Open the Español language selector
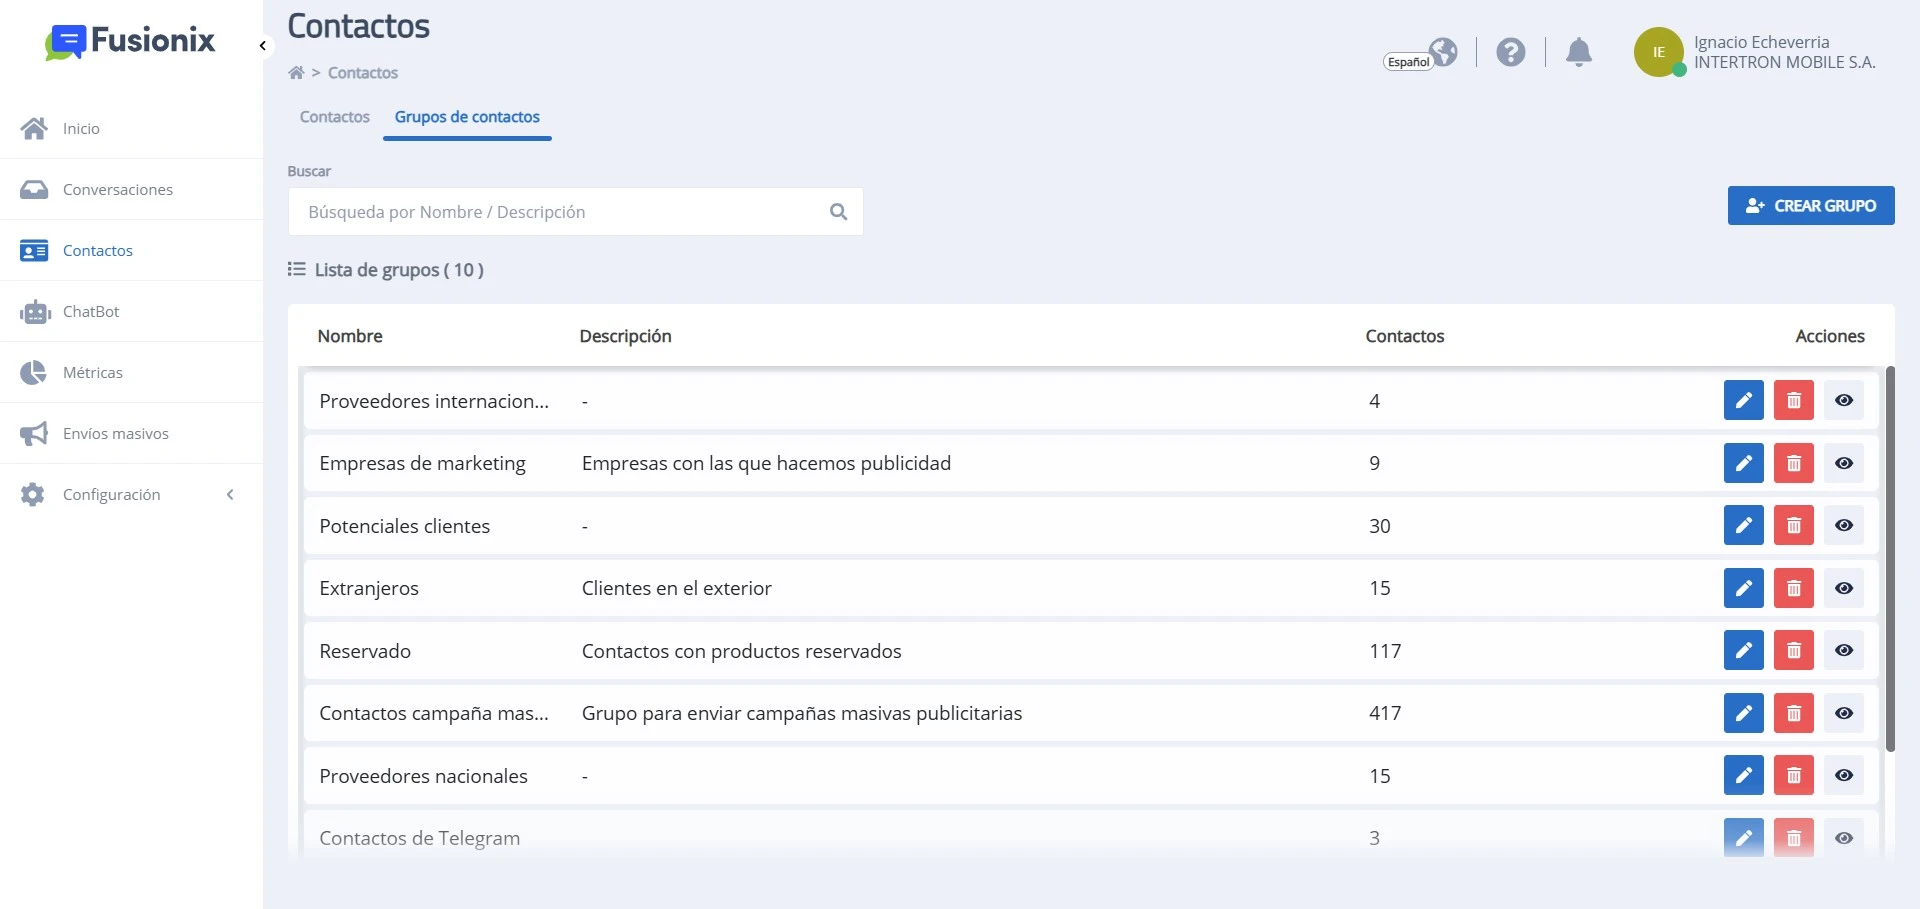 click(x=1421, y=54)
